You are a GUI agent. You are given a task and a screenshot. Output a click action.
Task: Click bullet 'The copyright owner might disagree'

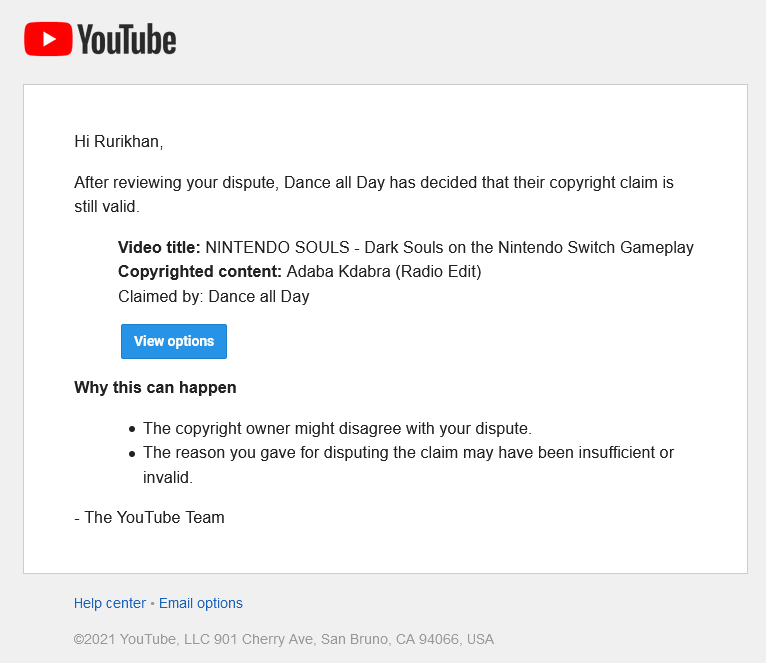pyautogui.click(x=337, y=428)
